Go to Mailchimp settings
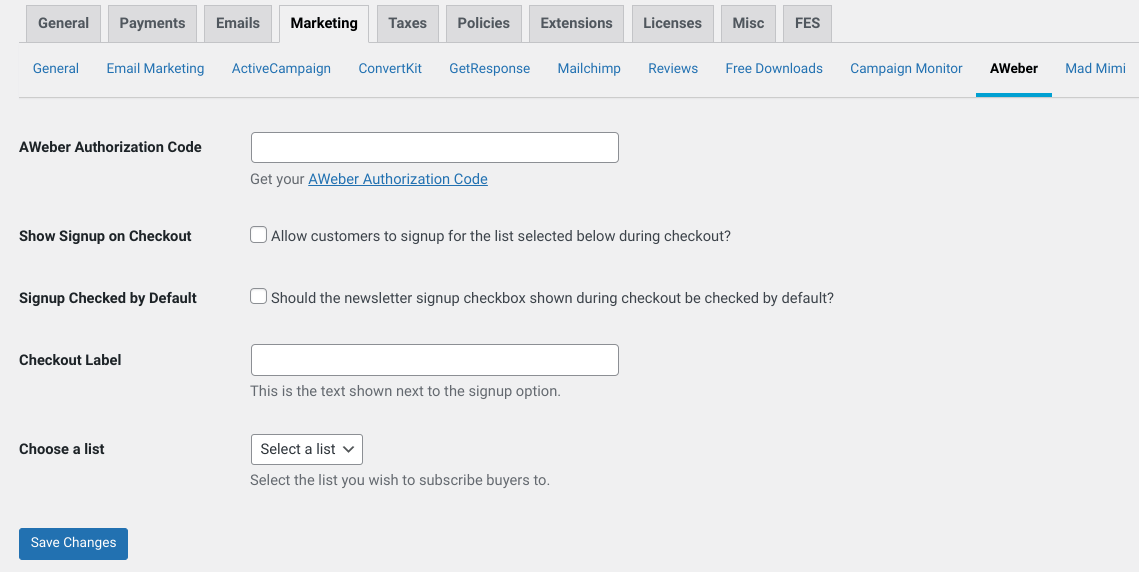 (x=589, y=68)
